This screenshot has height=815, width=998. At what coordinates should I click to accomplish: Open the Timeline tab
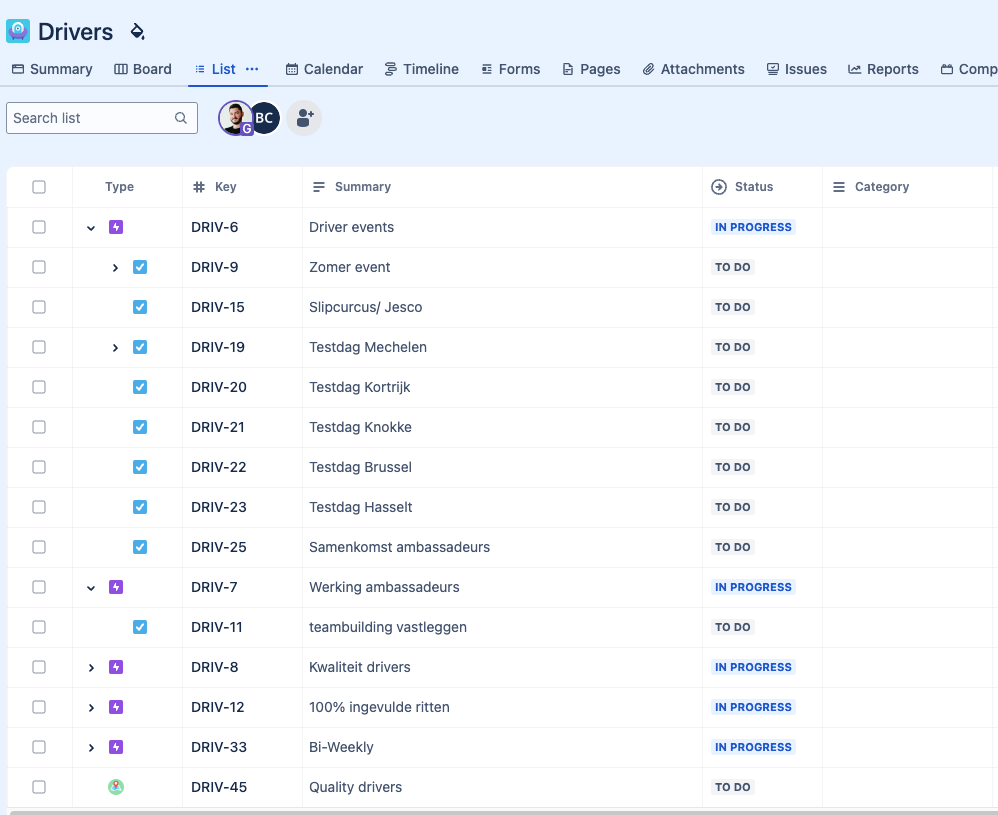[x=421, y=69]
